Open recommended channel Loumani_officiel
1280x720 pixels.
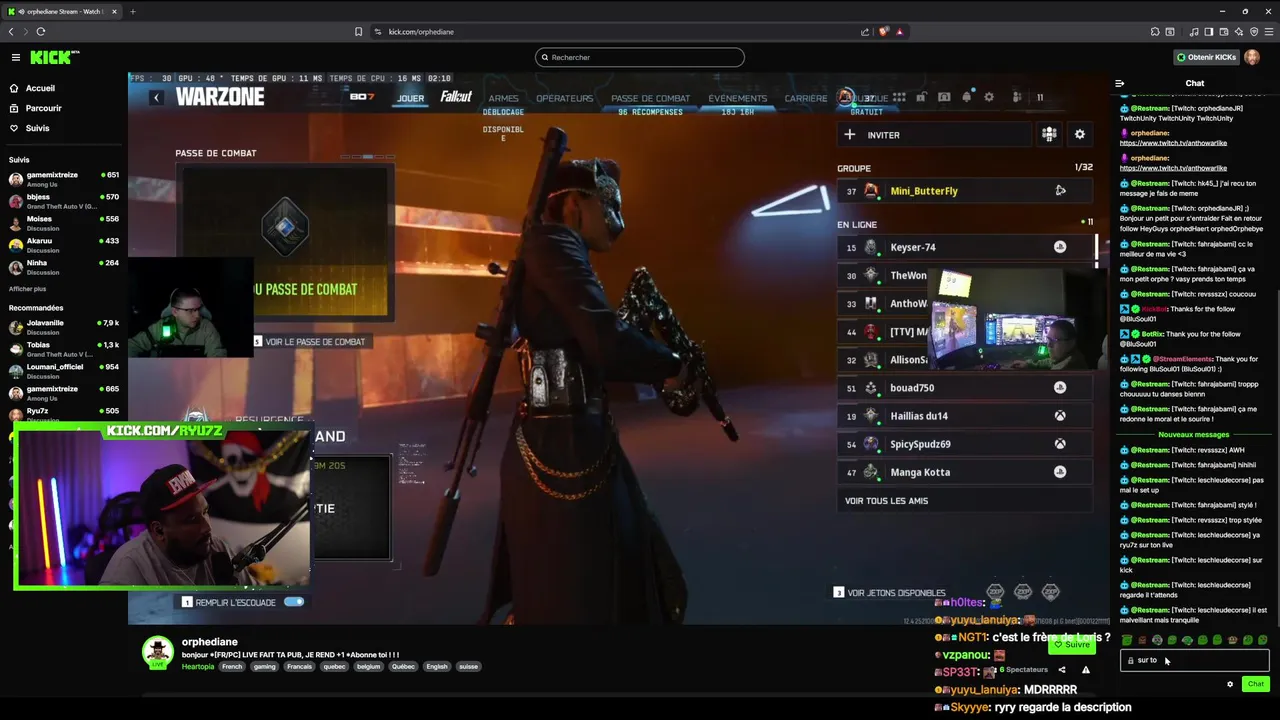(x=64, y=371)
